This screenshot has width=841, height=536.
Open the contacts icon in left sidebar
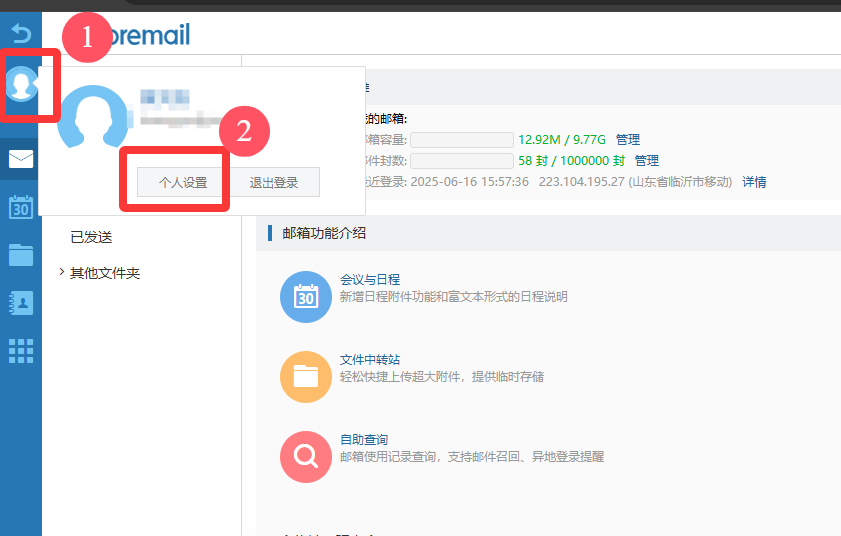coord(20,302)
